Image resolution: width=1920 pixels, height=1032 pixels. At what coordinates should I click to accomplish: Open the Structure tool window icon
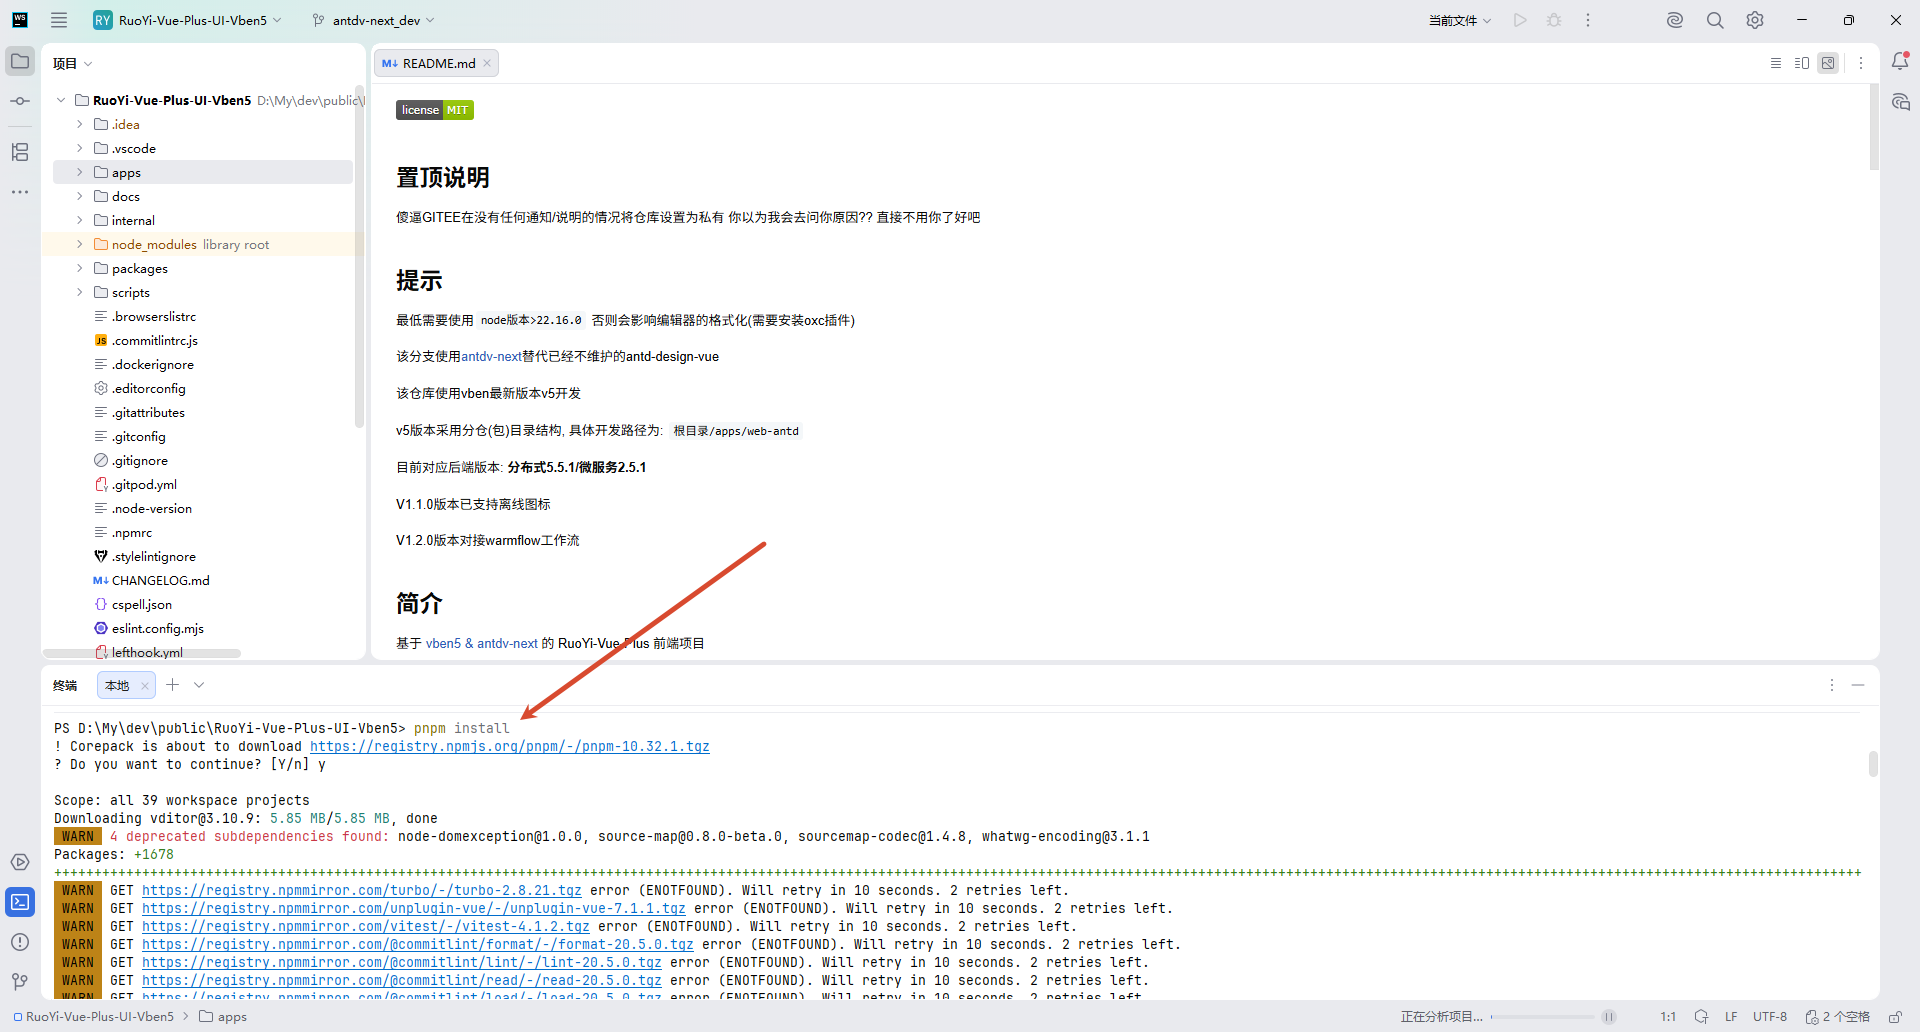pos(20,152)
